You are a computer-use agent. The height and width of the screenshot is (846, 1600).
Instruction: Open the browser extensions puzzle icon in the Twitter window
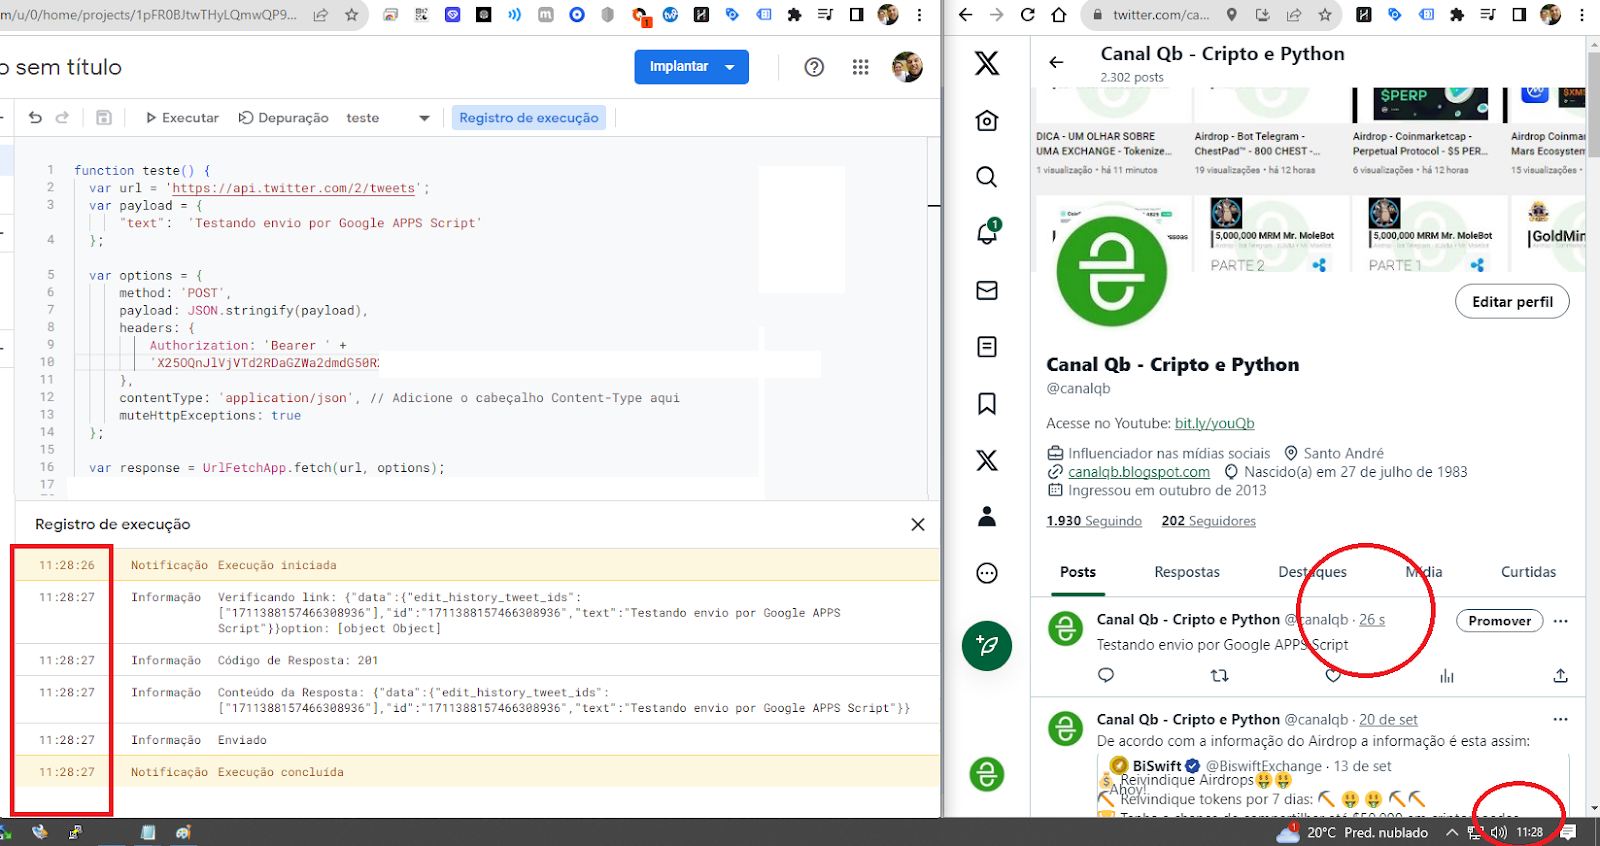click(1457, 15)
